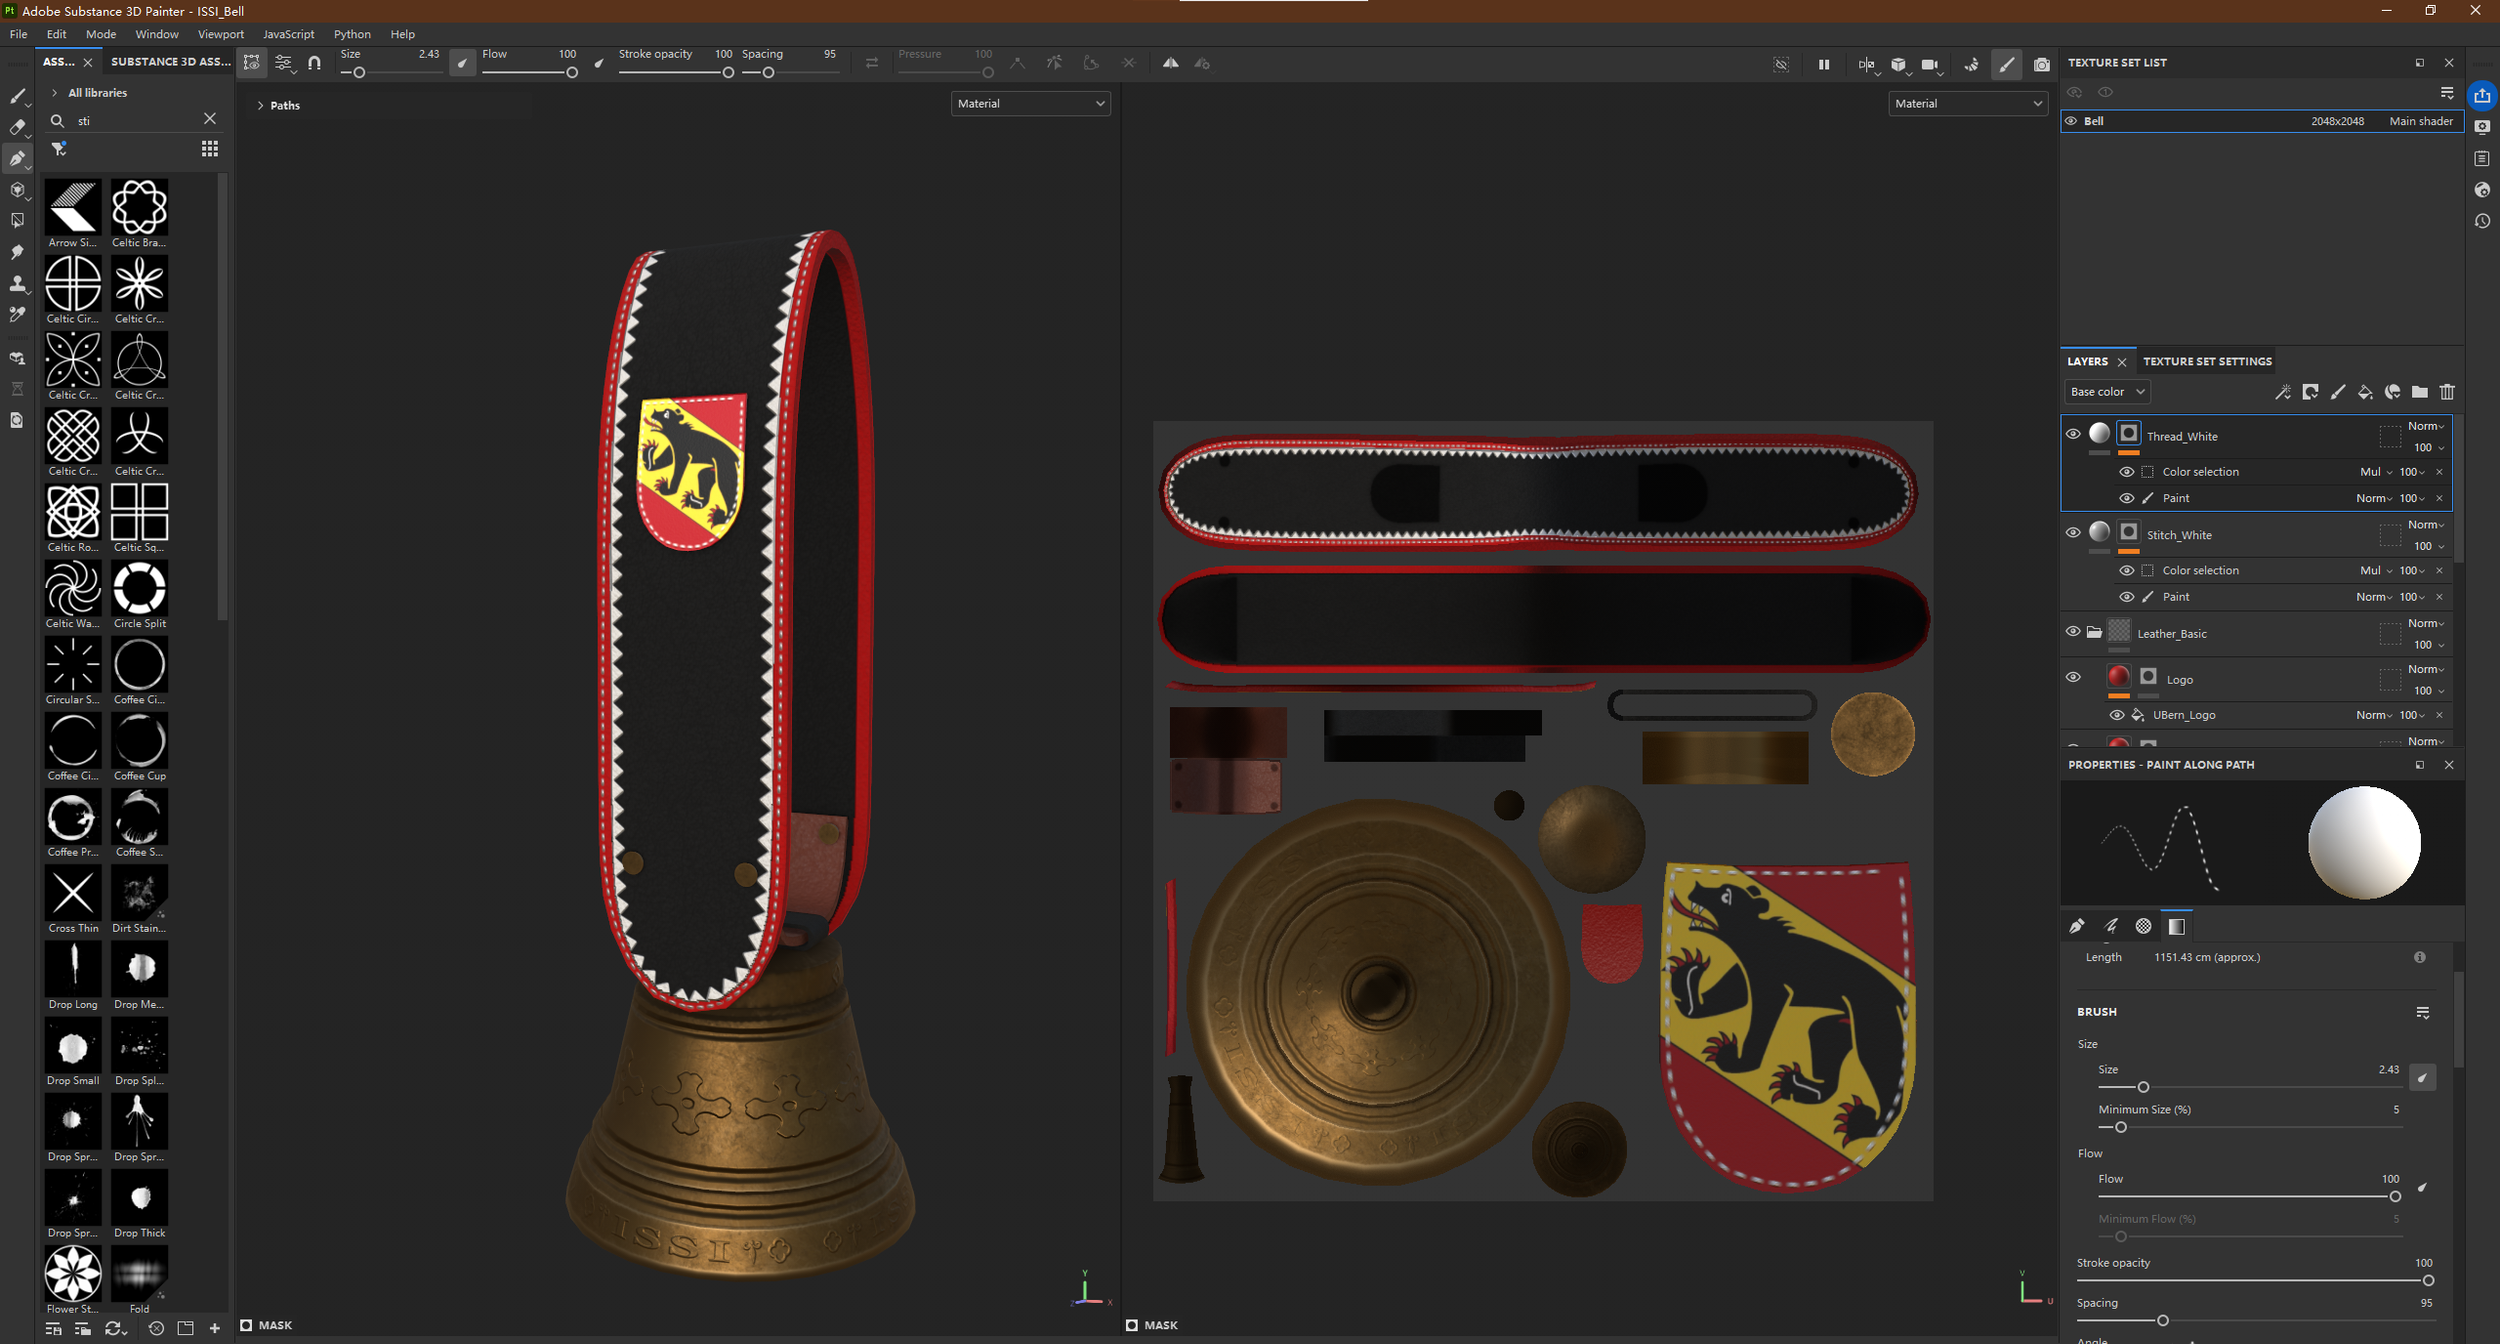
Task: Toggle size pen pressure button in top toolbar
Action: [462, 63]
